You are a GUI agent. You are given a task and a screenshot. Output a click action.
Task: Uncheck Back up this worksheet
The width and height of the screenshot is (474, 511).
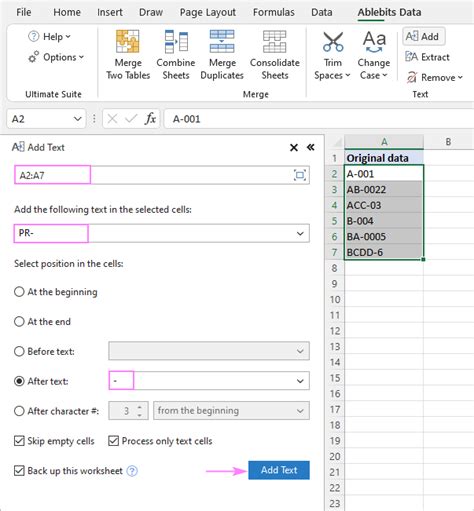click(x=19, y=471)
